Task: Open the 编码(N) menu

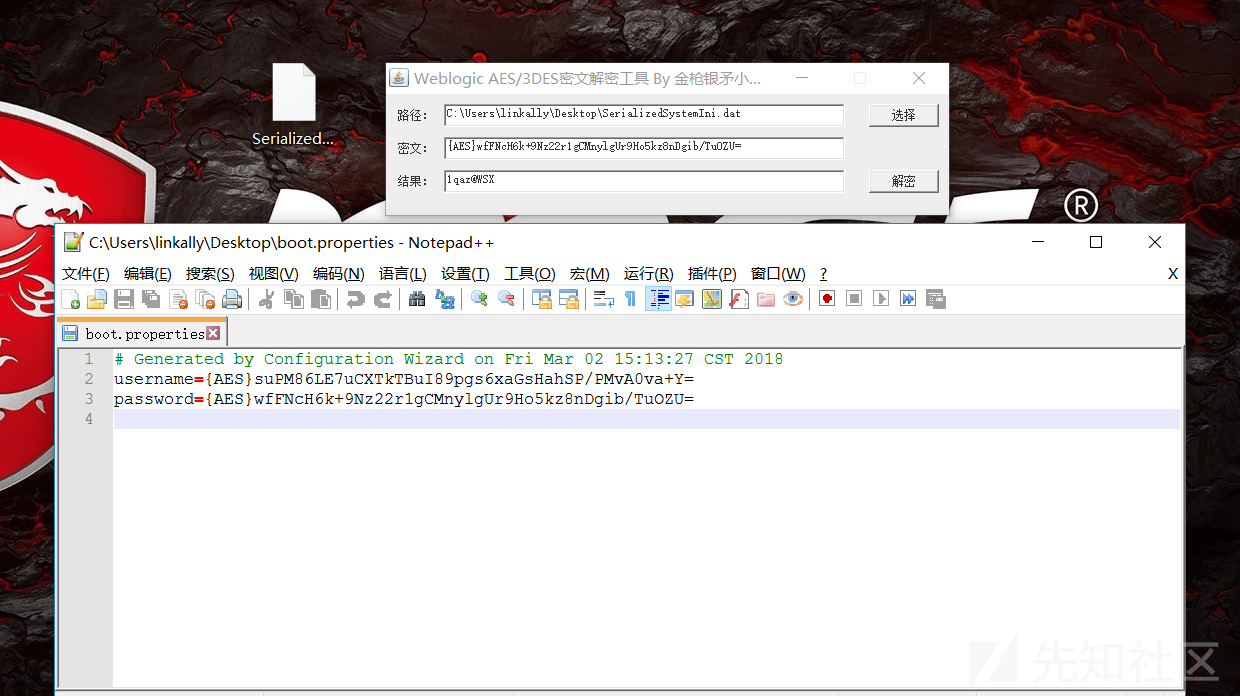Action: [339, 274]
